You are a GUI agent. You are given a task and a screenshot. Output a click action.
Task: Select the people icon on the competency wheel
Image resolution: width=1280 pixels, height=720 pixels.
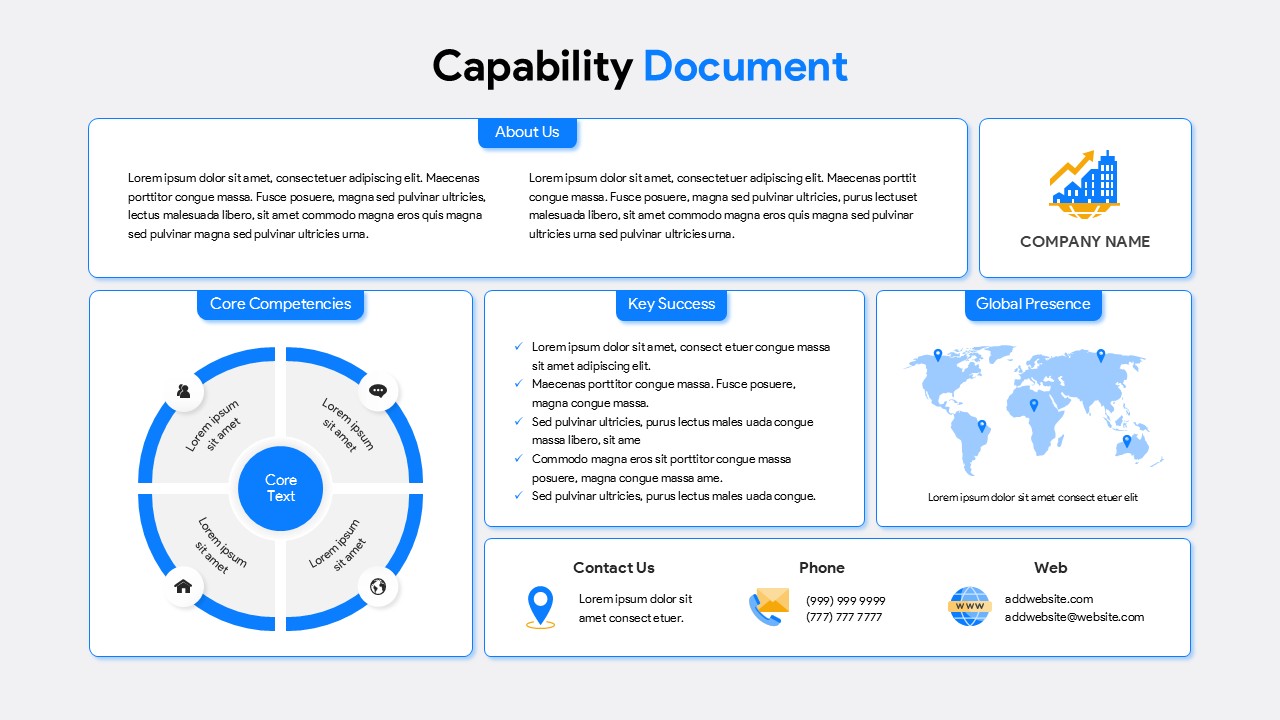point(183,391)
